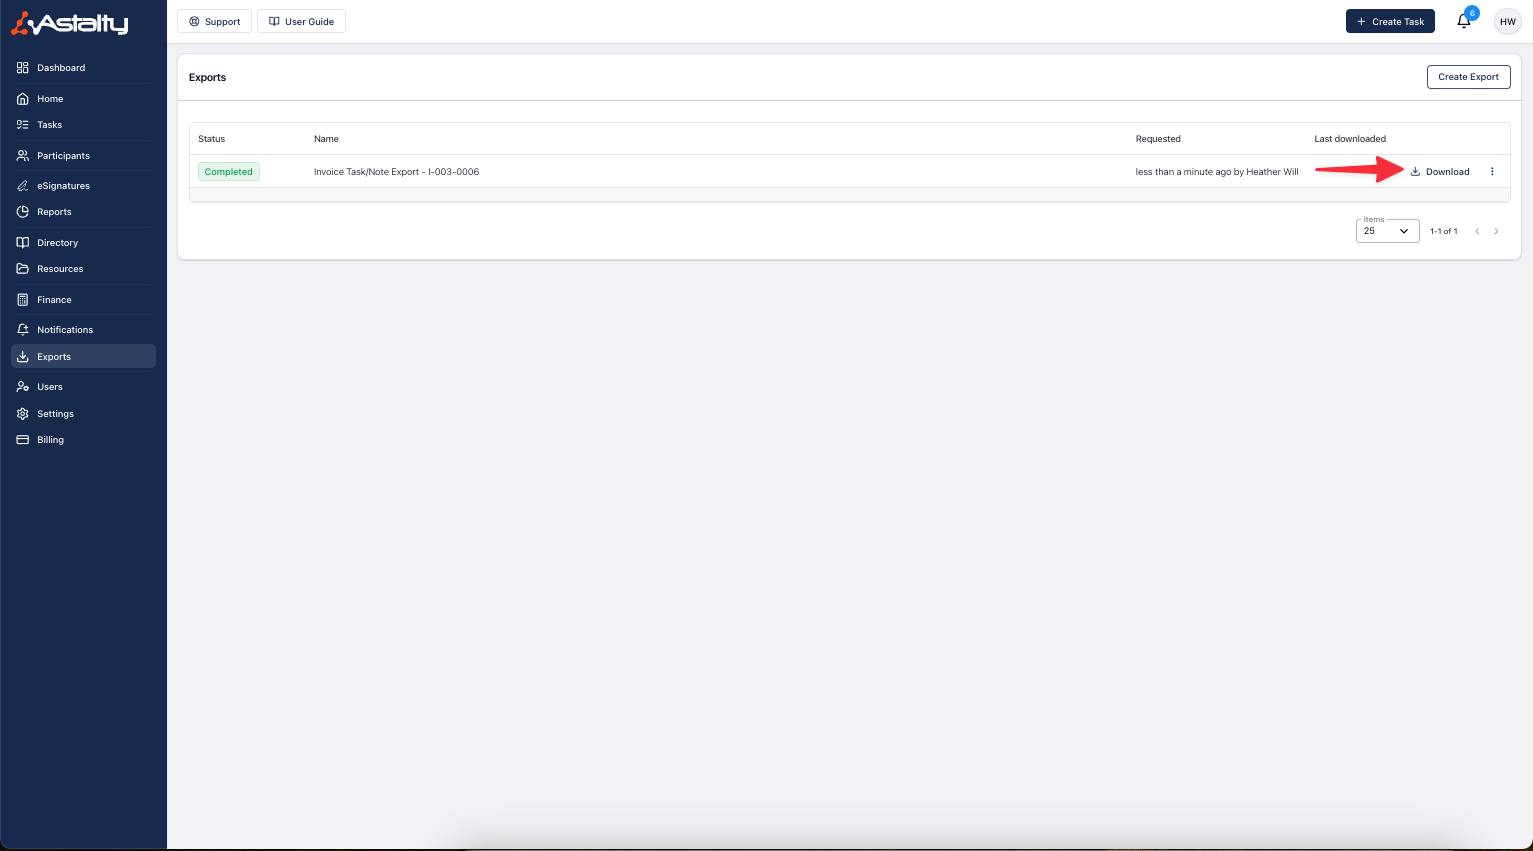Download the Invoice Task/Note Export
The width and height of the screenshot is (1533, 851).
tap(1440, 172)
